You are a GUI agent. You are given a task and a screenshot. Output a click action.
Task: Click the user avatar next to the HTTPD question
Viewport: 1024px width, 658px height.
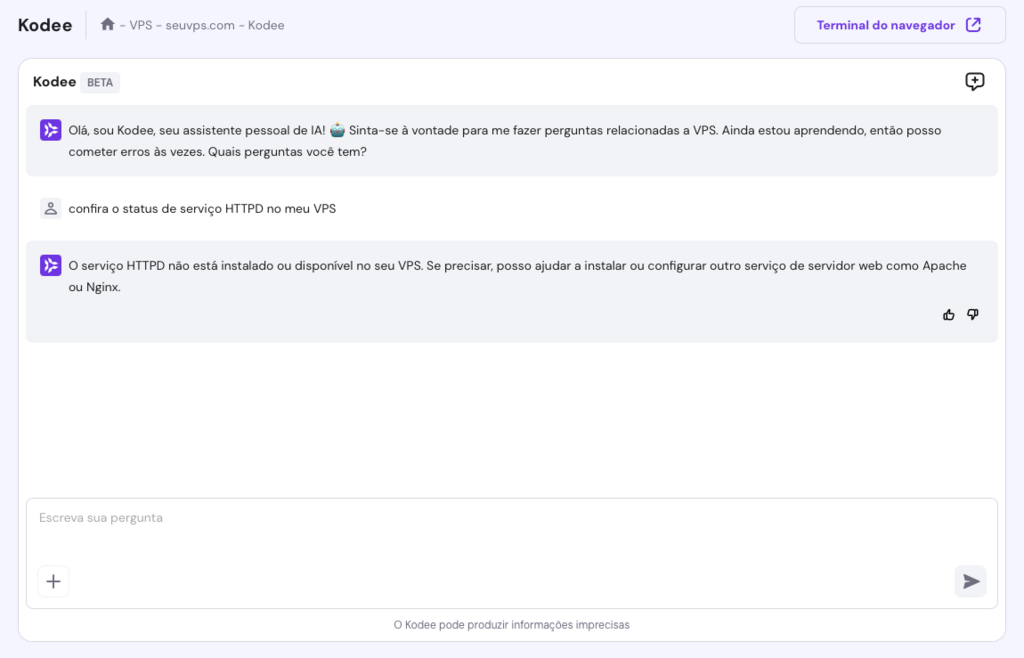pyautogui.click(x=50, y=208)
